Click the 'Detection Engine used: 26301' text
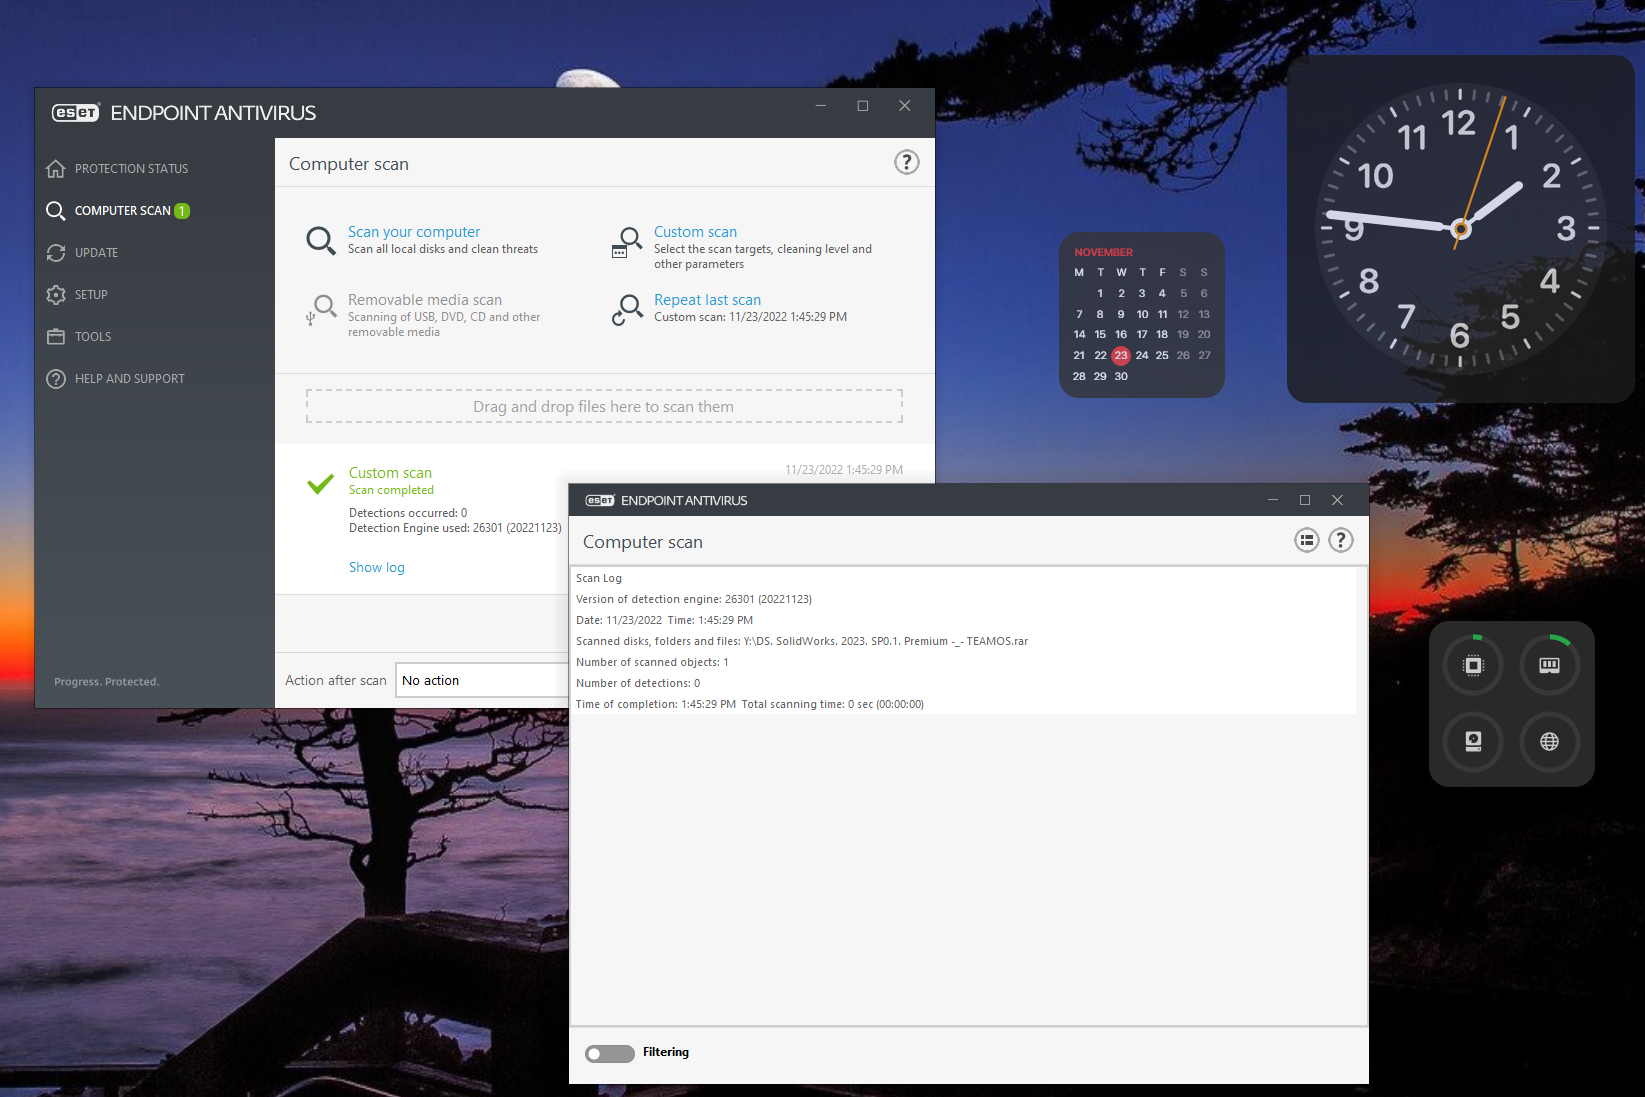Screen dimensions: 1645x1097 (x=455, y=528)
